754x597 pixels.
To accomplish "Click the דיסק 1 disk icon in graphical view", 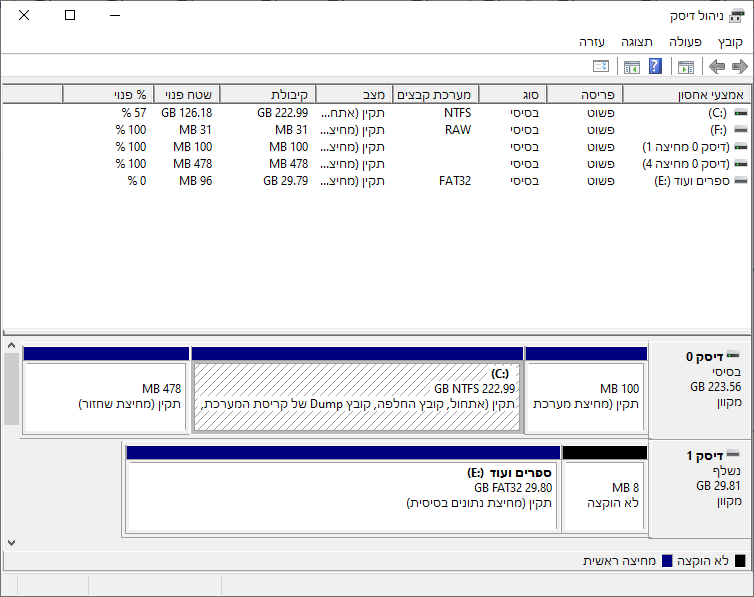I will 733,454.
